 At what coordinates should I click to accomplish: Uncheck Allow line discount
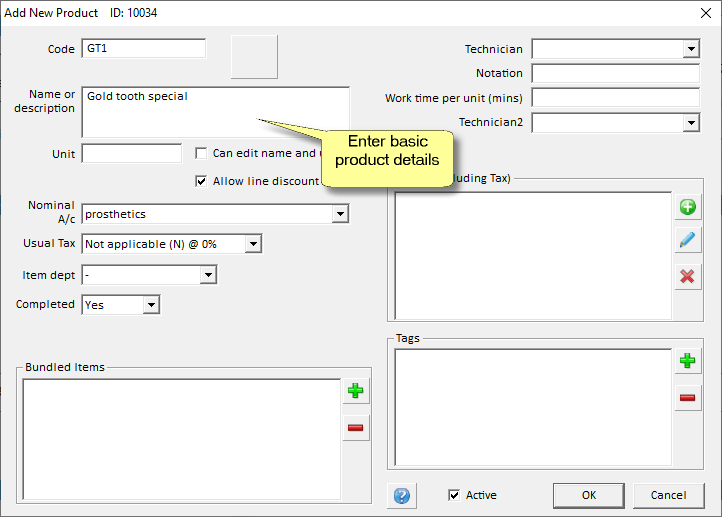coord(201,181)
